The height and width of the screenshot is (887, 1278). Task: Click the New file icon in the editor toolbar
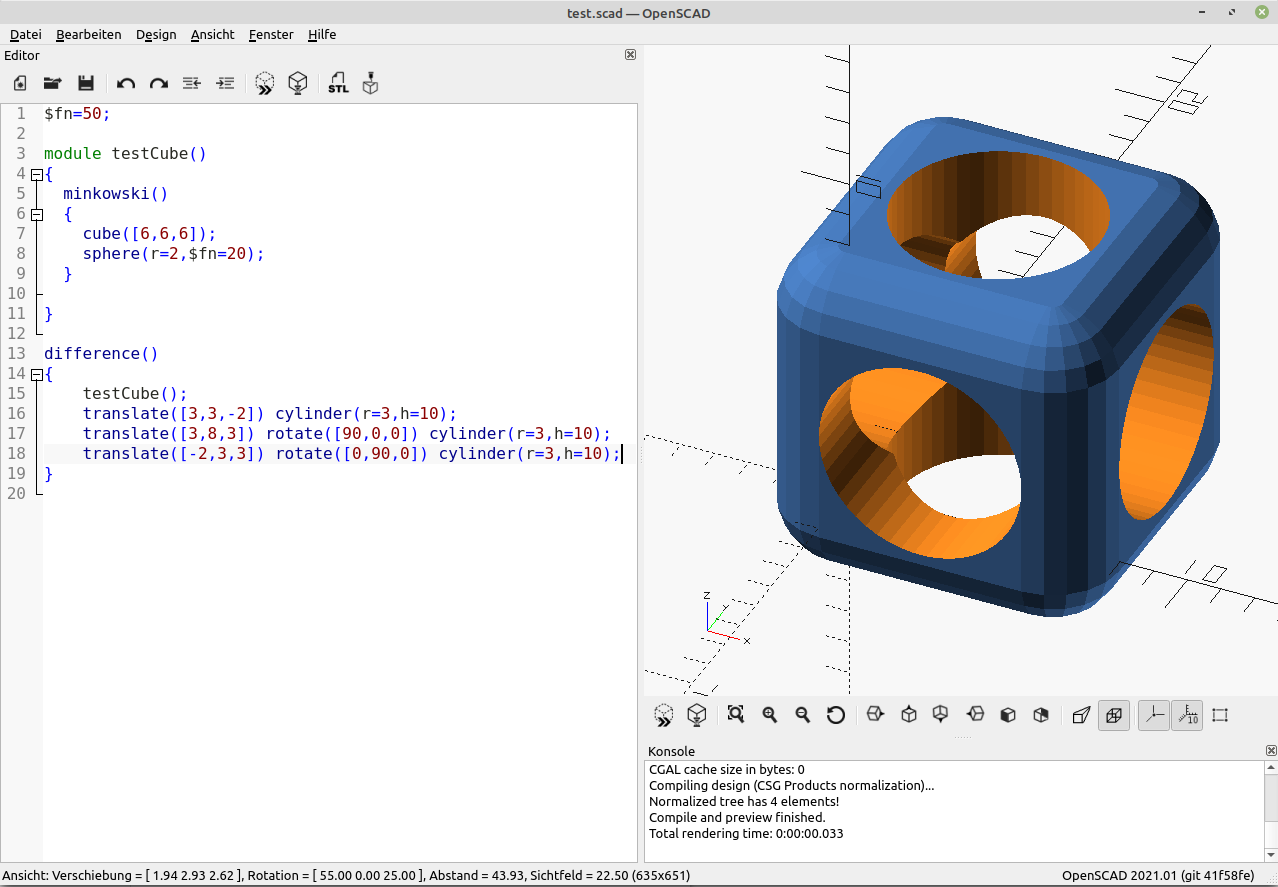(19, 84)
